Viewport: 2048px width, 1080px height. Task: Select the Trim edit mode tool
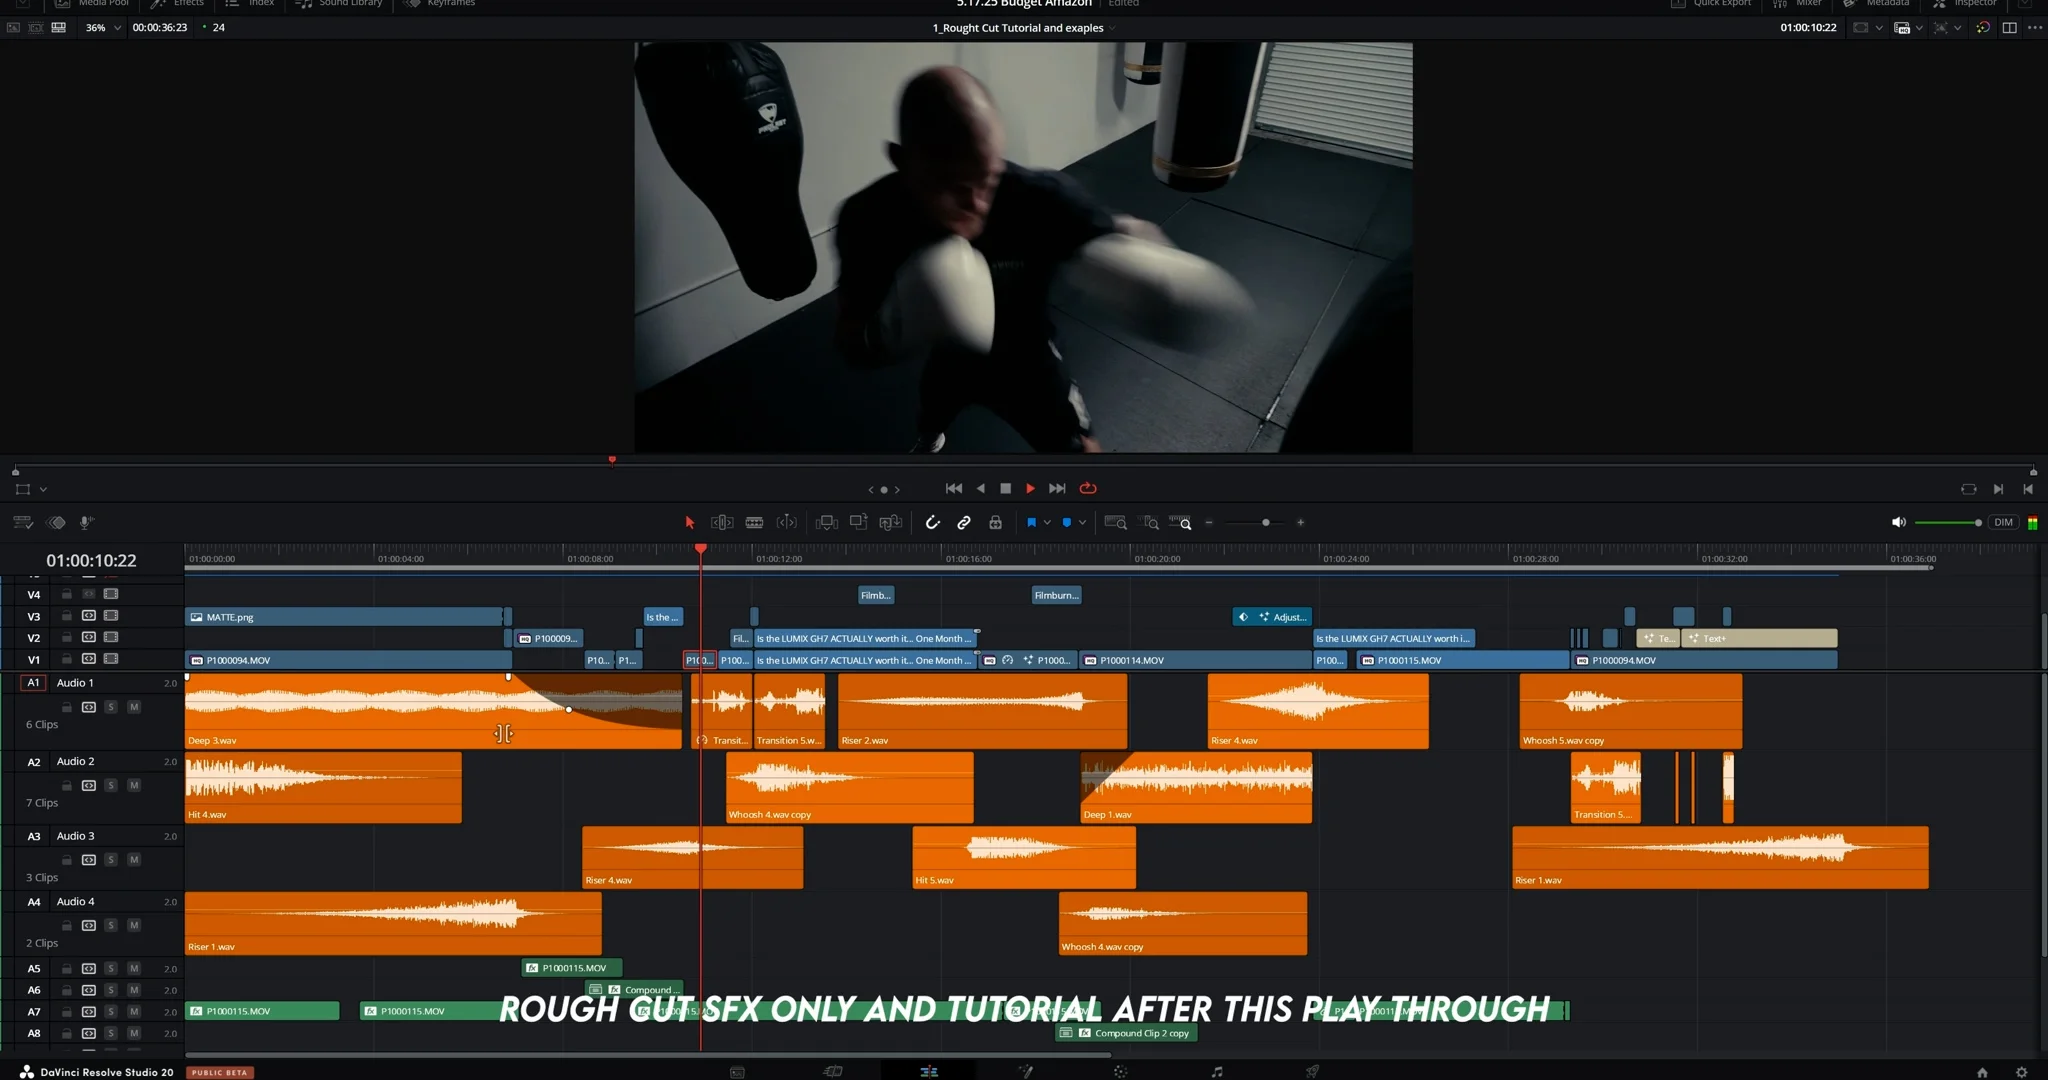(722, 522)
